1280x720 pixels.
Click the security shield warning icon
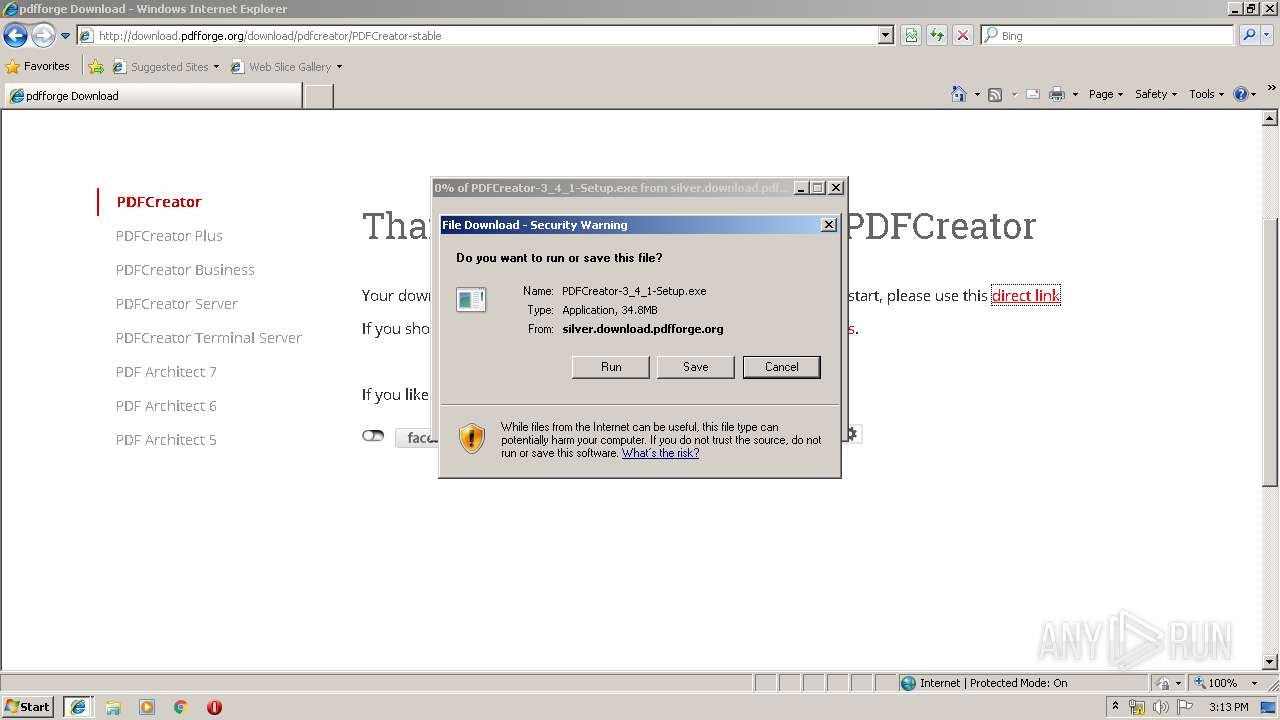(x=472, y=438)
